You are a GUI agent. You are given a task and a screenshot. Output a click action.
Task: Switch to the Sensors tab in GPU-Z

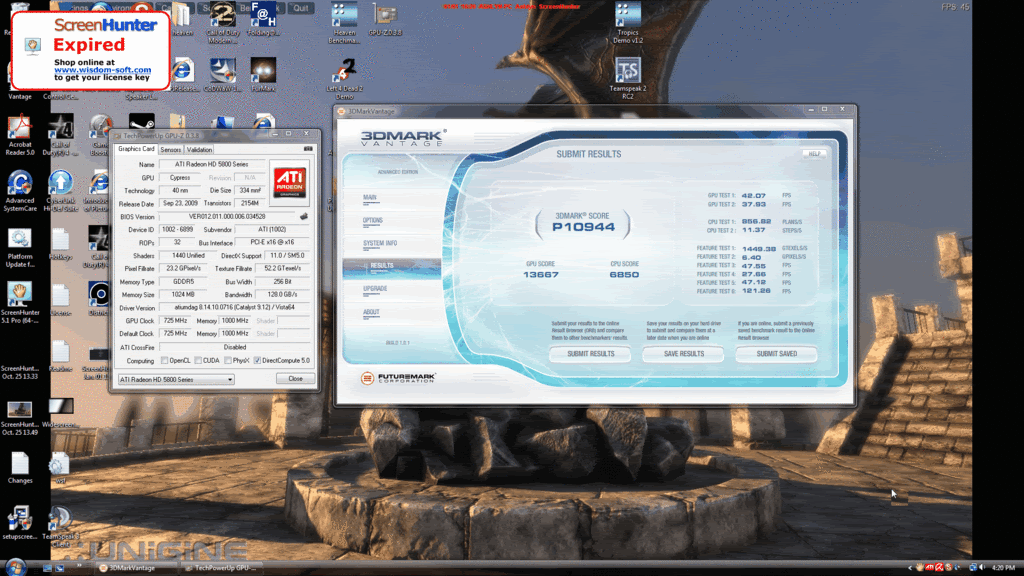170,150
